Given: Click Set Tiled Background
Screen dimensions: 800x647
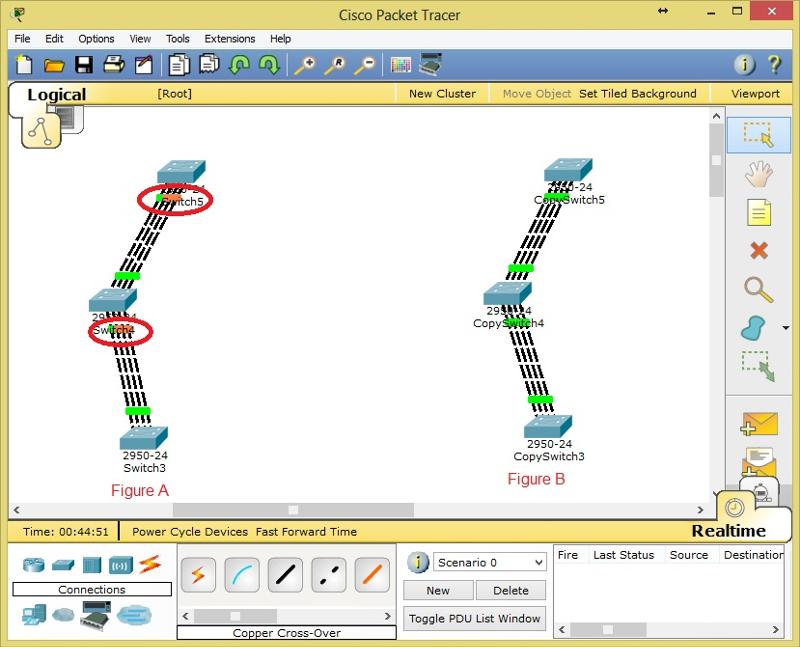Looking at the screenshot, I should coord(638,94).
